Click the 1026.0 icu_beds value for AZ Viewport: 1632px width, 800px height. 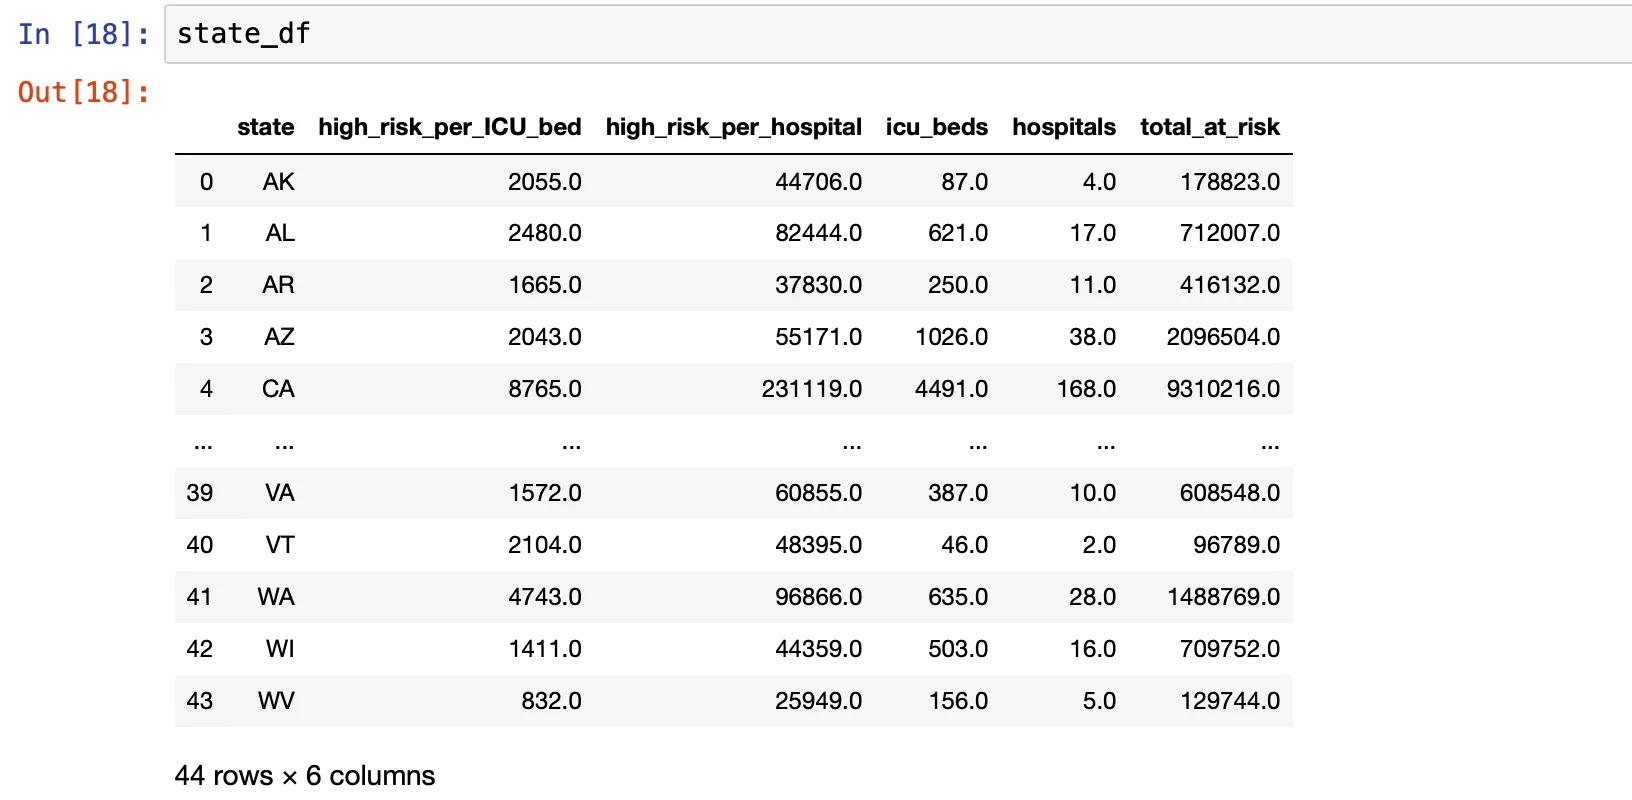point(951,337)
